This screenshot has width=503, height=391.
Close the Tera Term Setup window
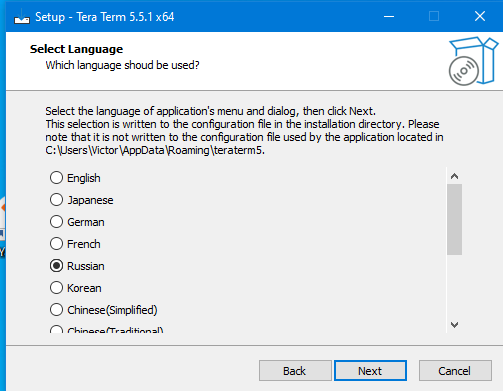tap(480, 16)
